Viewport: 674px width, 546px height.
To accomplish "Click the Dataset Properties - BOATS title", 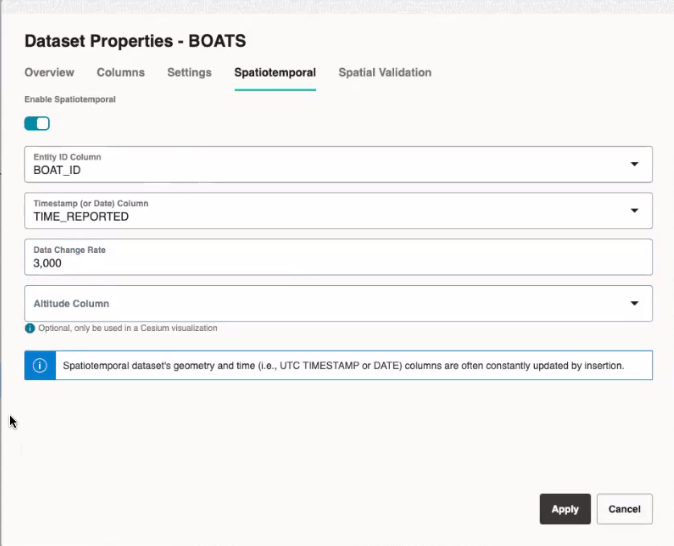I will (135, 41).
